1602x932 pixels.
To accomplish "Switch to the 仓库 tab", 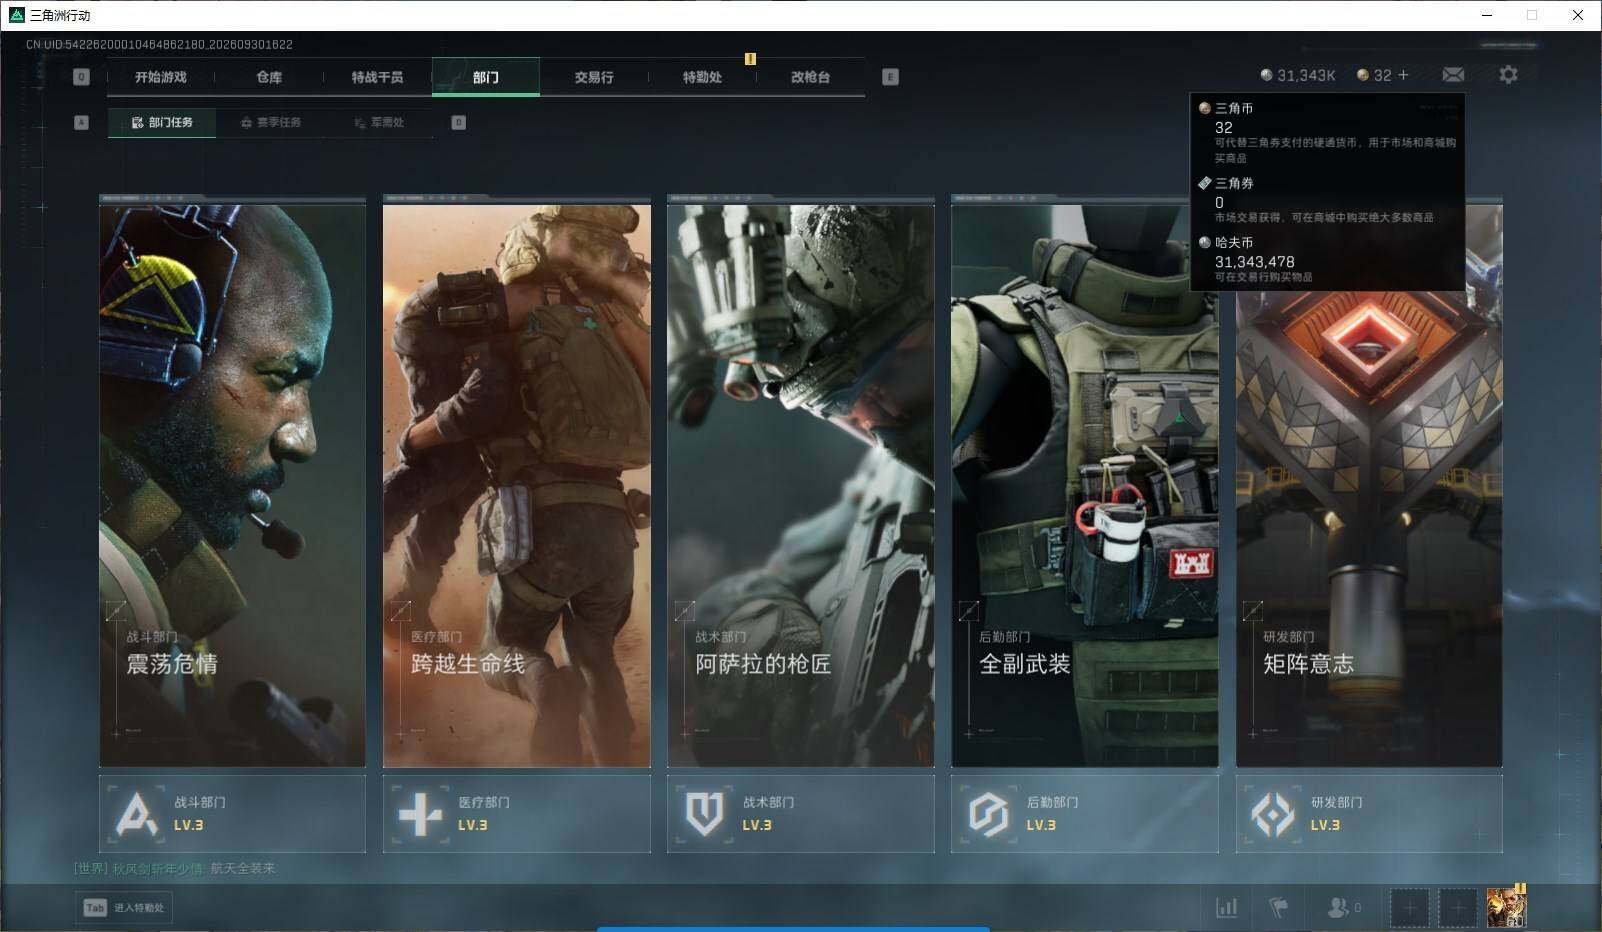I will [x=269, y=77].
